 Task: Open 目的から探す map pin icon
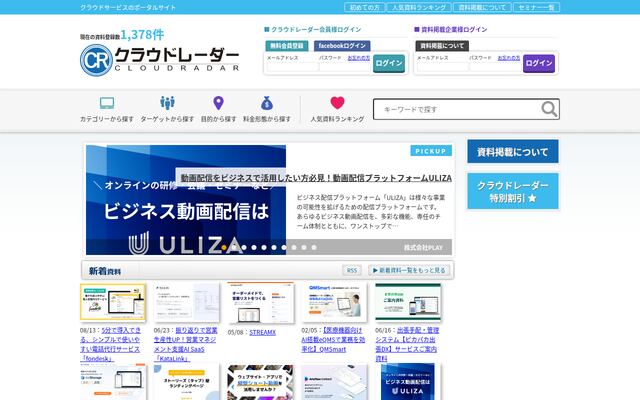(x=218, y=103)
